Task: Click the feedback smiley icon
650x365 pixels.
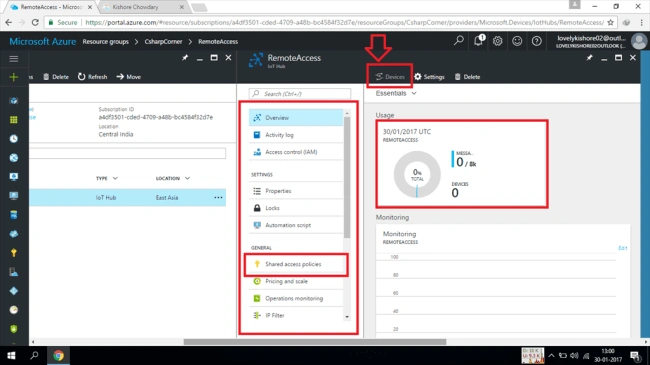Action: 517,41
